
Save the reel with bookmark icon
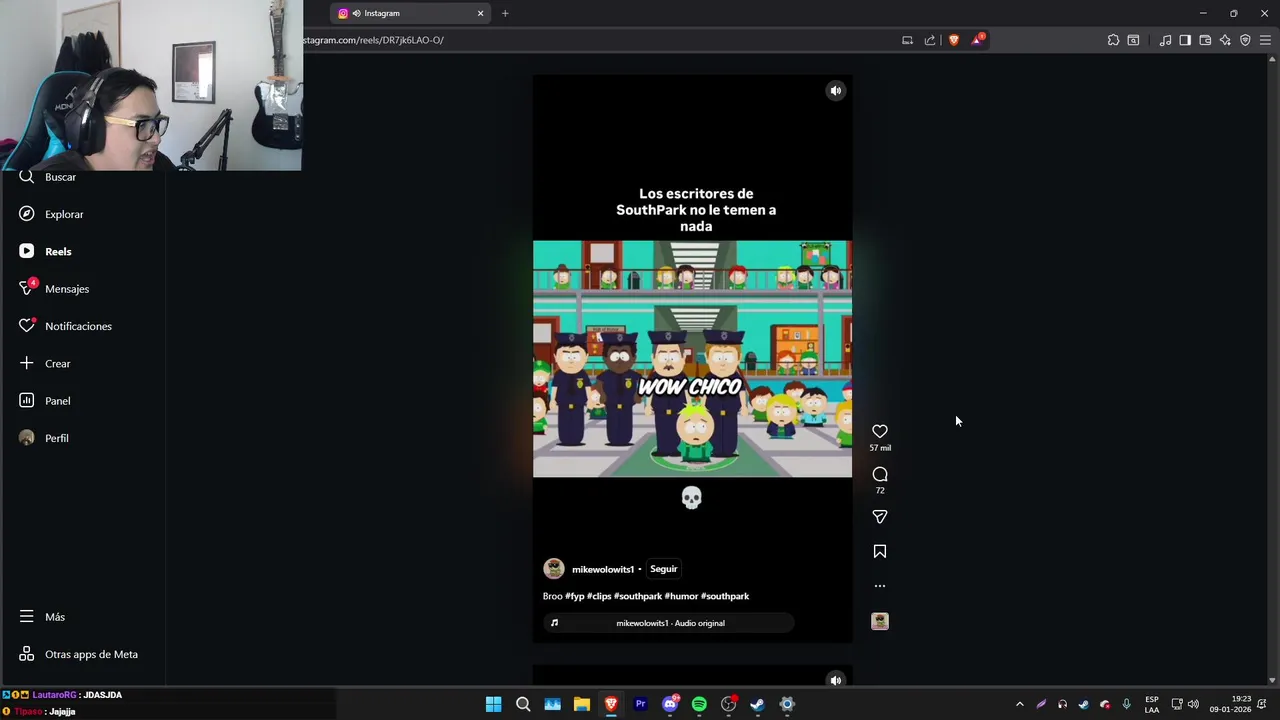(880, 551)
